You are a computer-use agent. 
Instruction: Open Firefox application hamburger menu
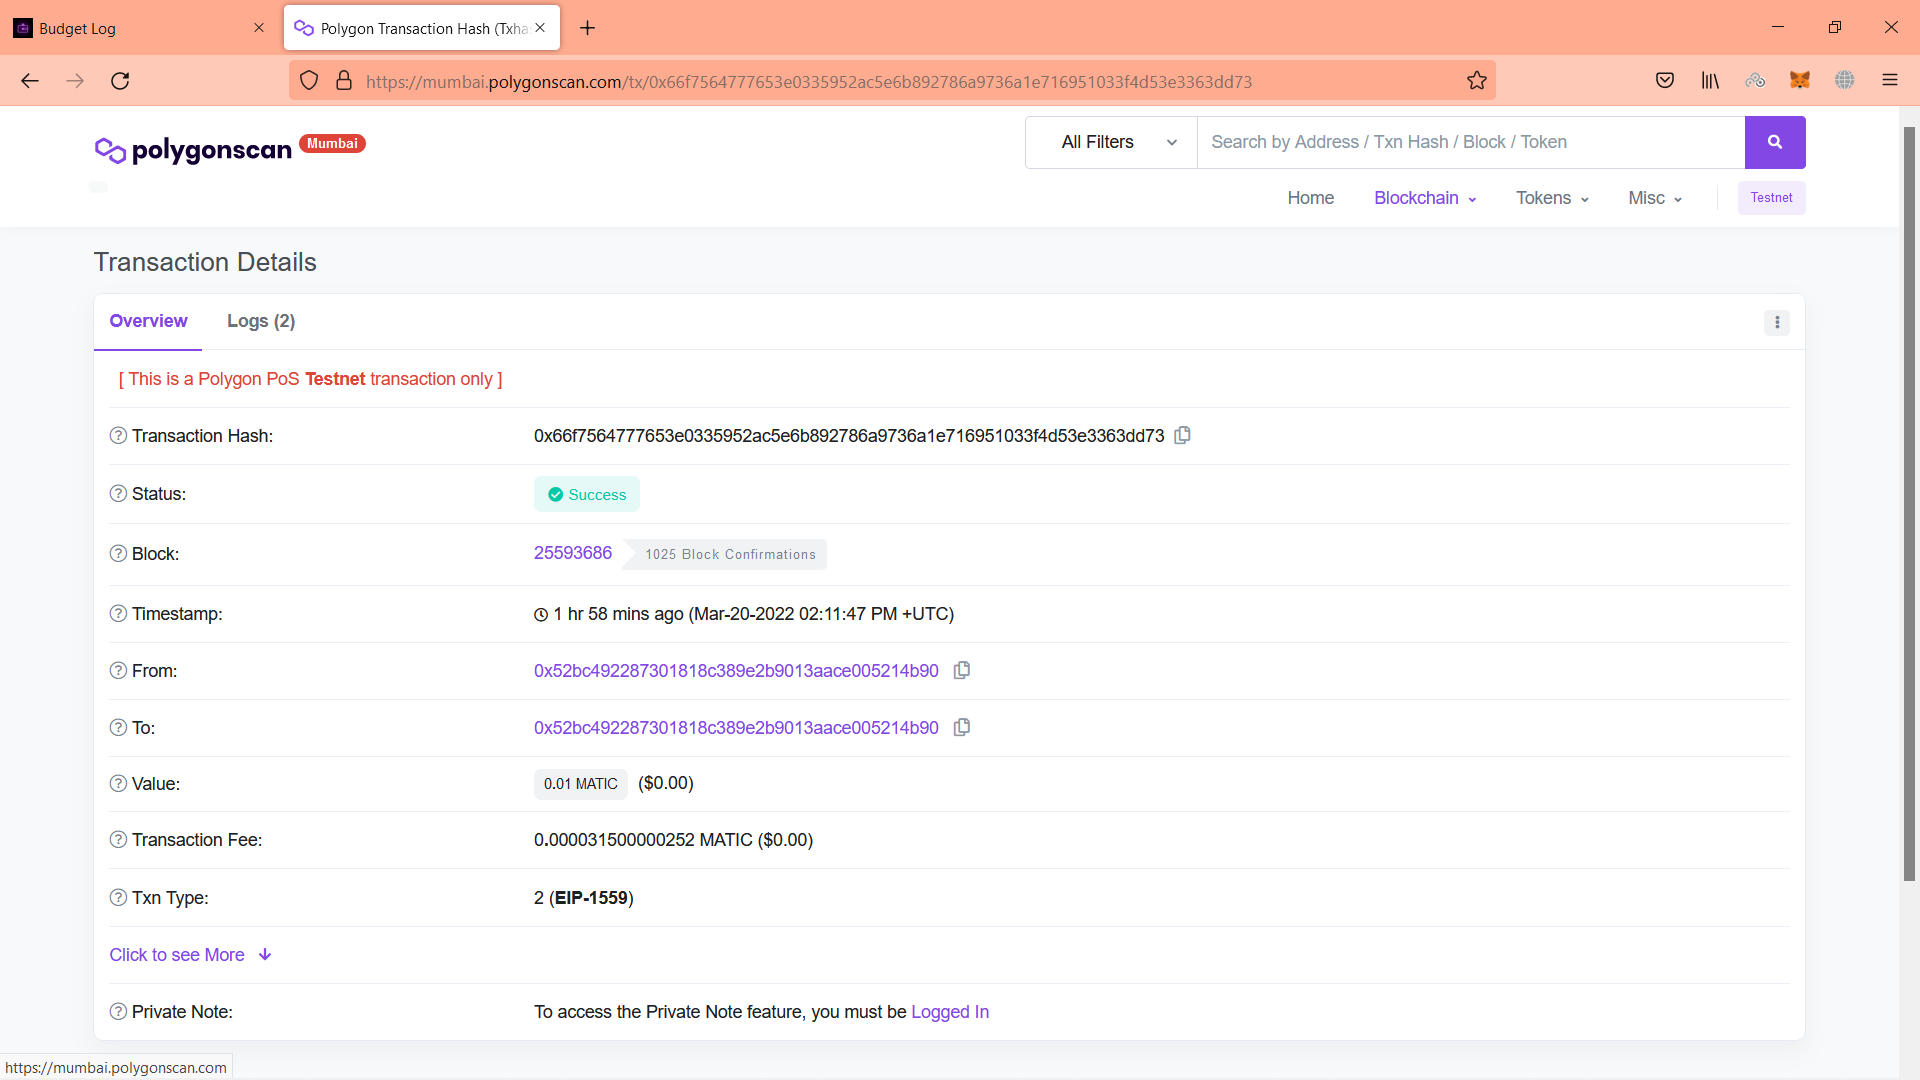(1889, 81)
